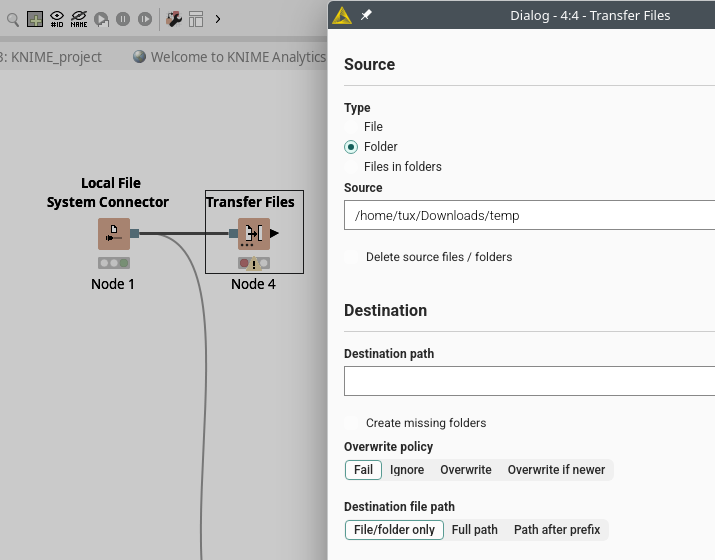Image resolution: width=715 pixels, height=560 pixels.
Task: Click the green plus grid toolbar icon
Action: point(35,18)
